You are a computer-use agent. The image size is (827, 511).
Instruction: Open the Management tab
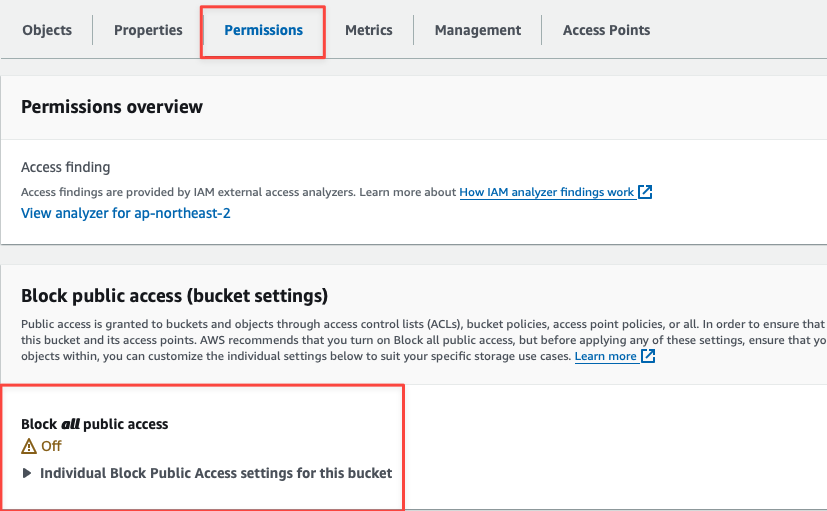(x=477, y=30)
